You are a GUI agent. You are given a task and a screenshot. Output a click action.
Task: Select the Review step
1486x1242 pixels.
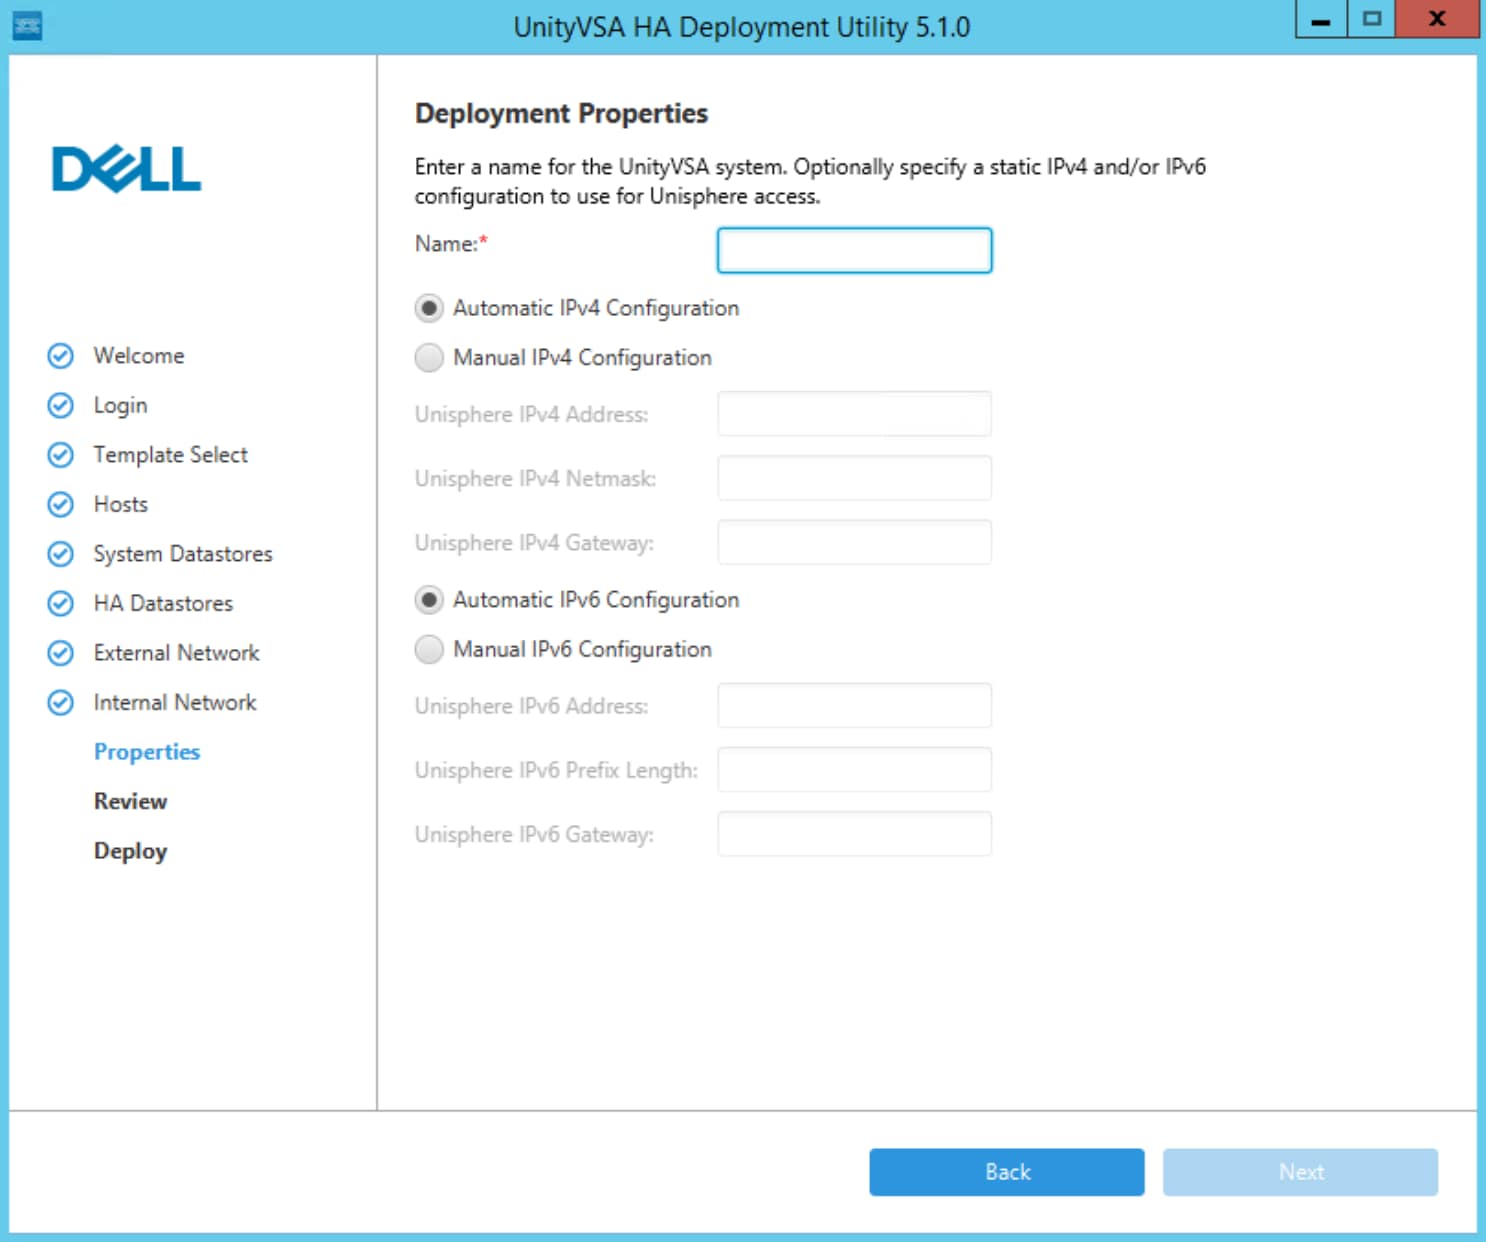[130, 801]
